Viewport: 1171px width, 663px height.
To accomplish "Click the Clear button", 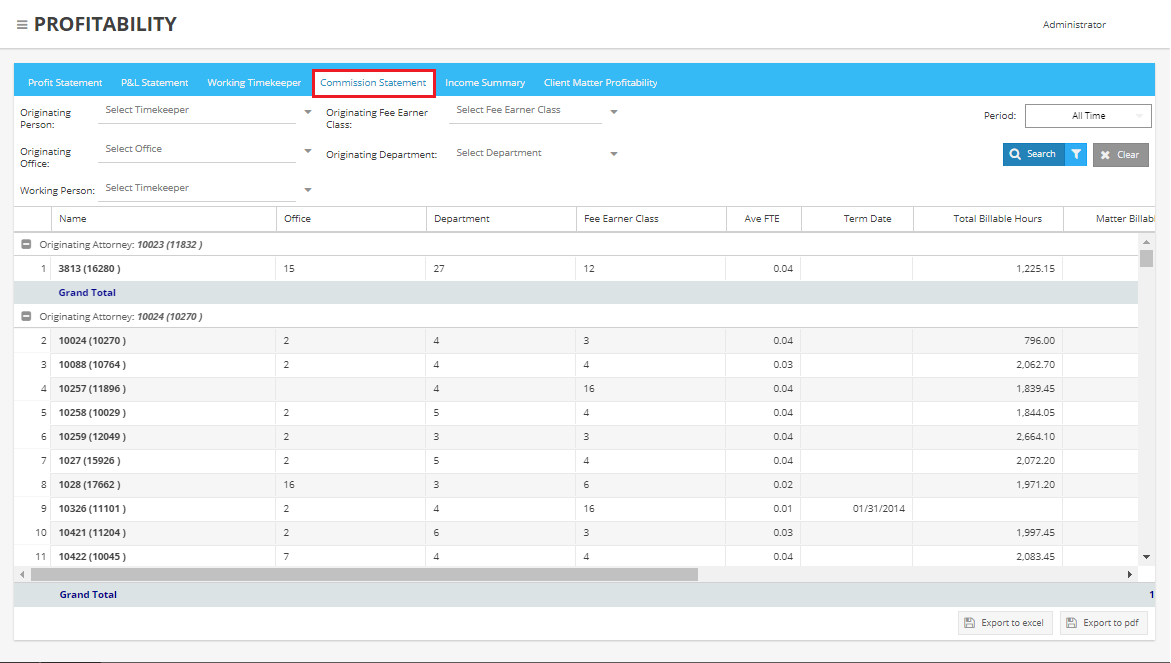I will pyautogui.click(x=1120, y=155).
